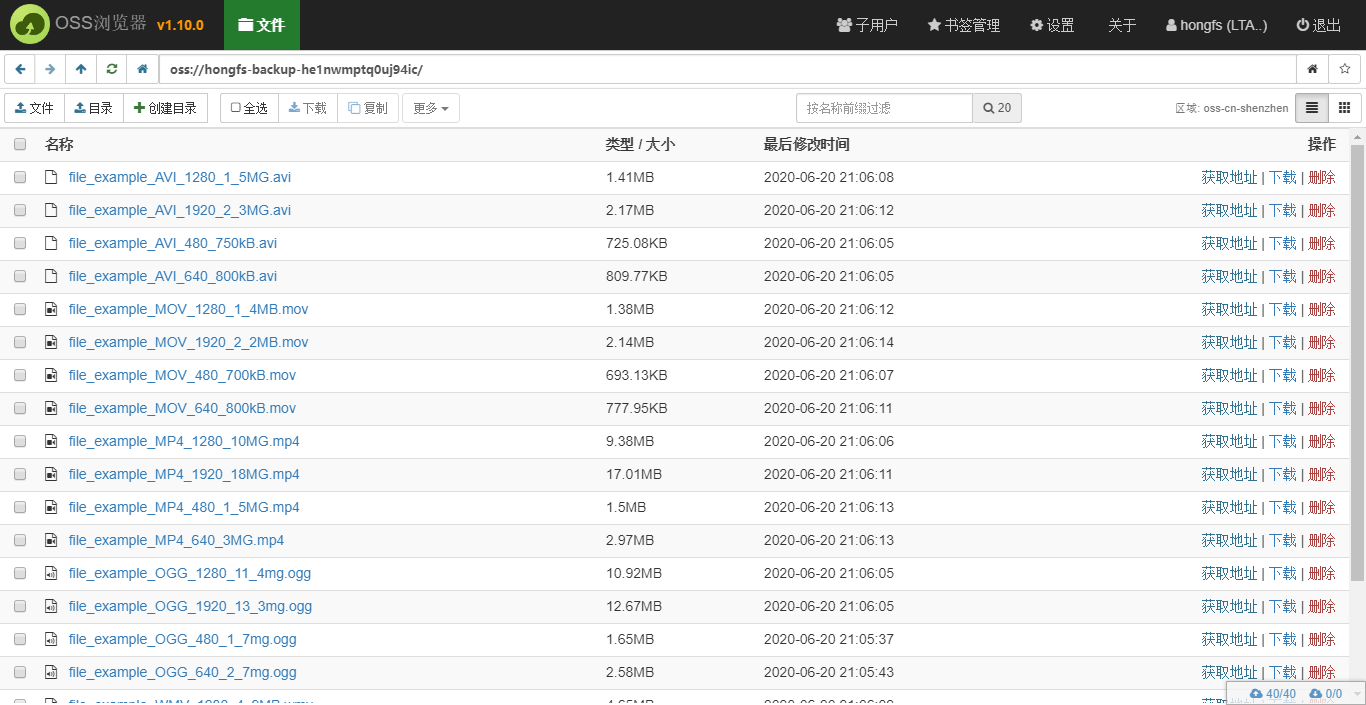Sort by the 名称 column header
Image resolution: width=1366 pixels, height=705 pixels.
(x=59, y=144)
